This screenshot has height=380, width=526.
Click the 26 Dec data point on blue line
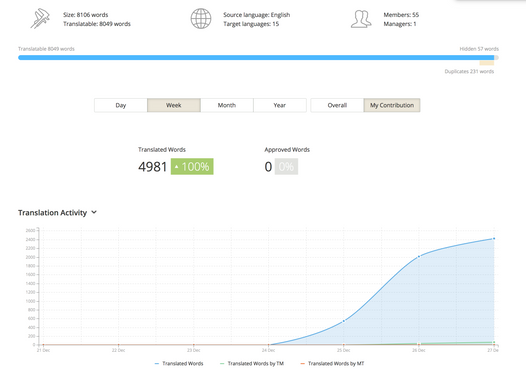click(419, 257)
